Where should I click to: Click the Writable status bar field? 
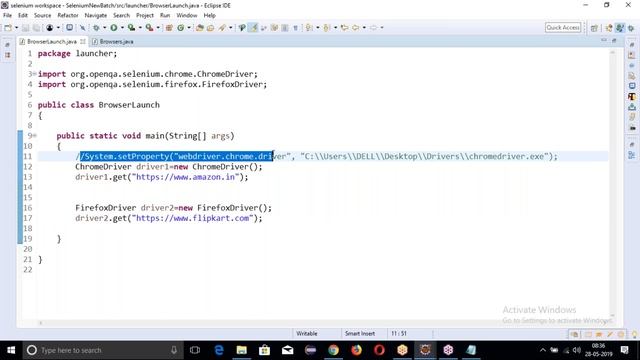pyautogui.click(x=307, y=333)
